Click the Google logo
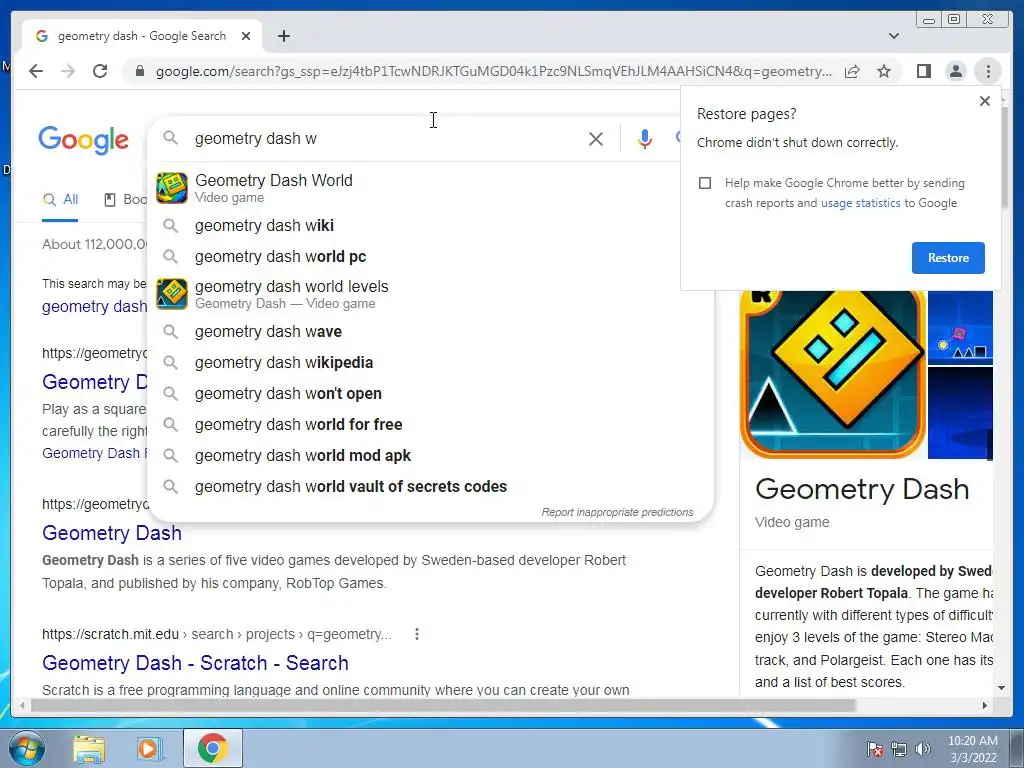 click(x=84, y=140)
